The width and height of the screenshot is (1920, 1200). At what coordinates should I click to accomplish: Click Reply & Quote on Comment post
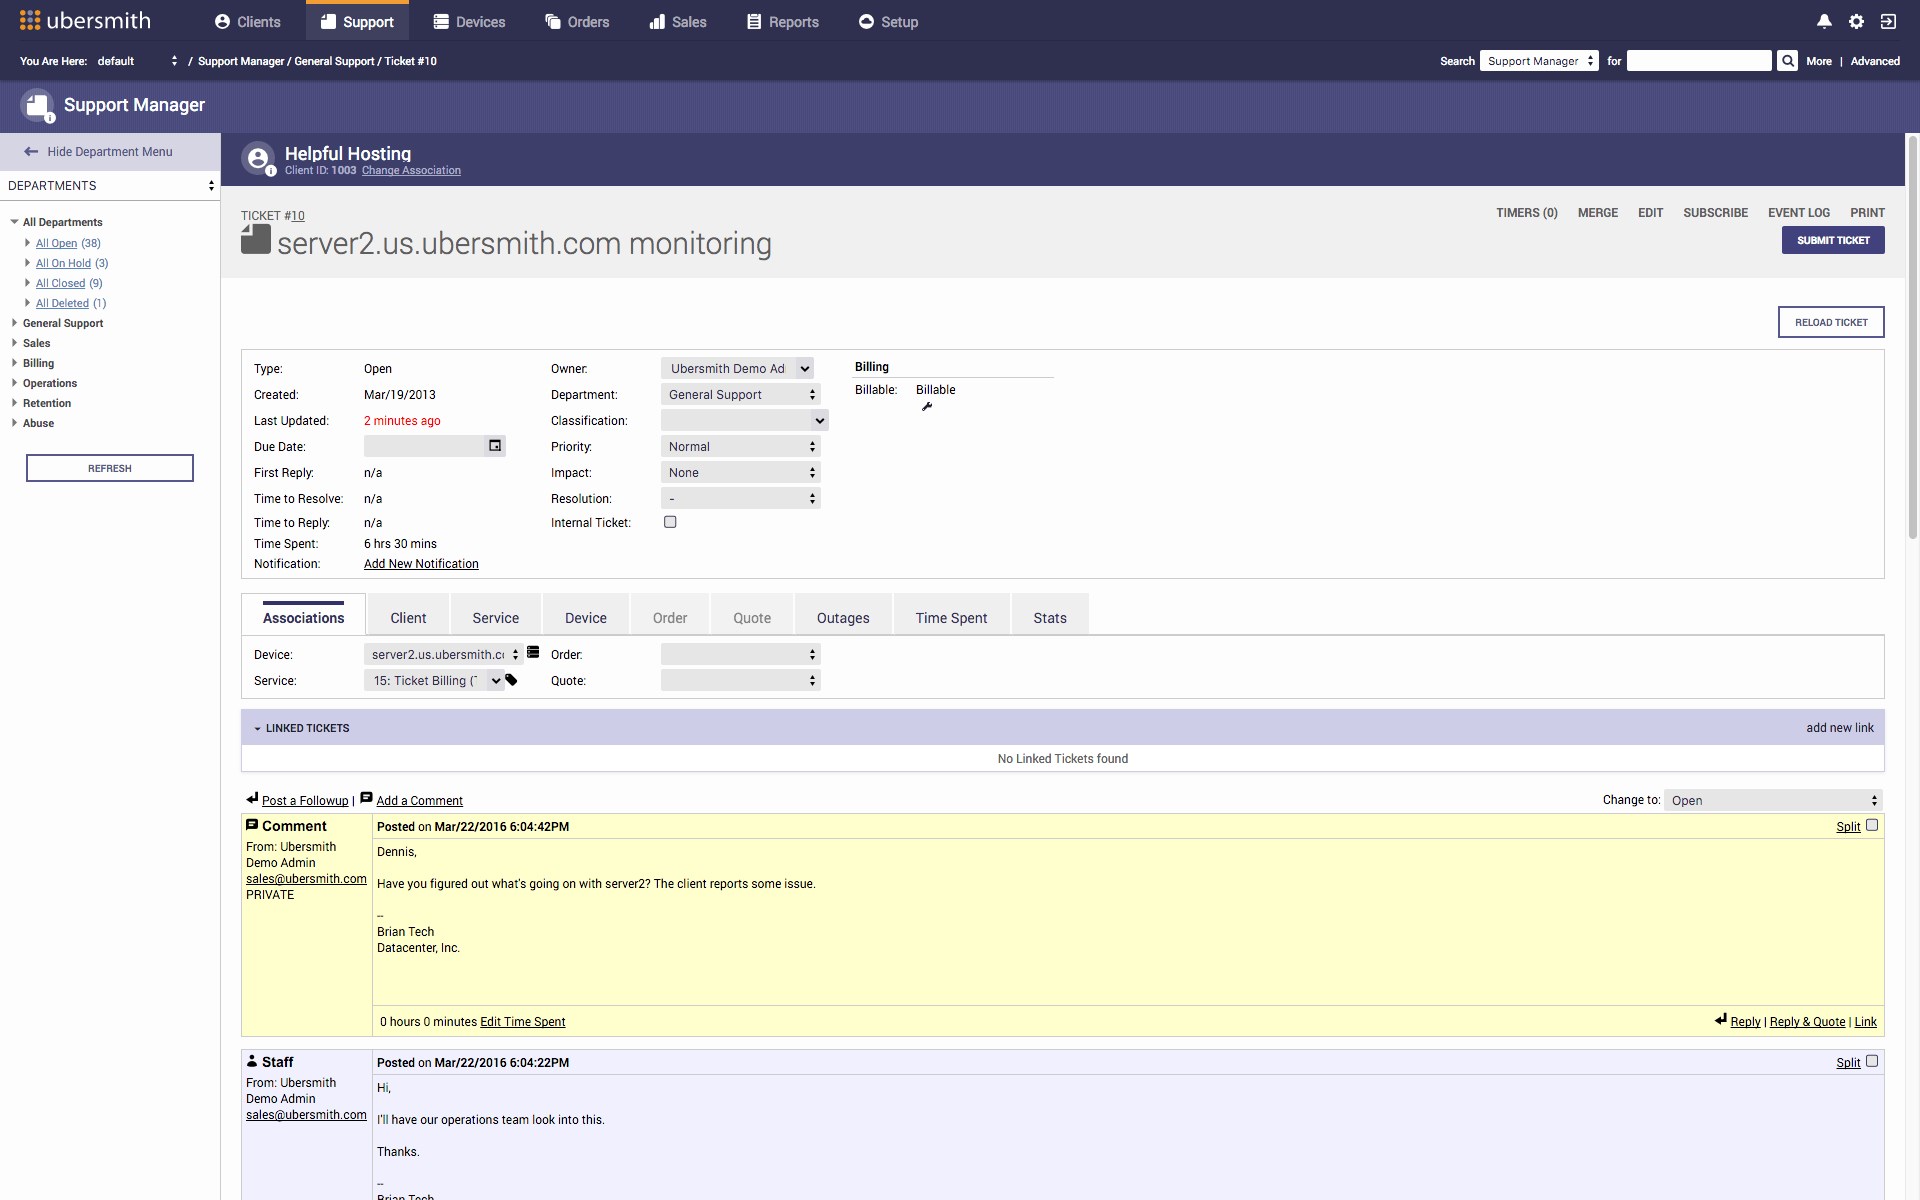[1807, 1022]
